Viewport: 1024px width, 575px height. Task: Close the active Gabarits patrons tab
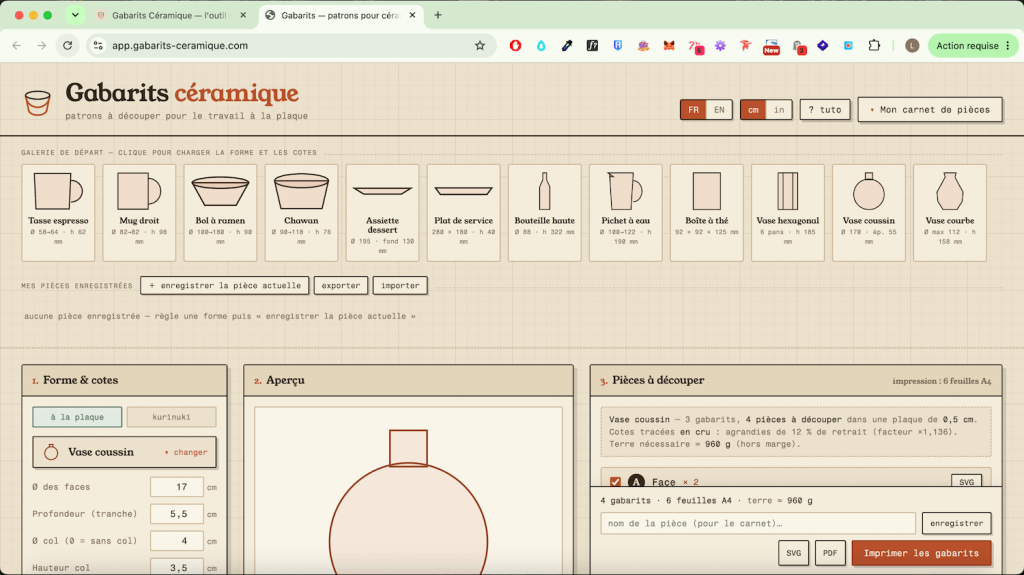pyautogui.click(x=412, y=16)
